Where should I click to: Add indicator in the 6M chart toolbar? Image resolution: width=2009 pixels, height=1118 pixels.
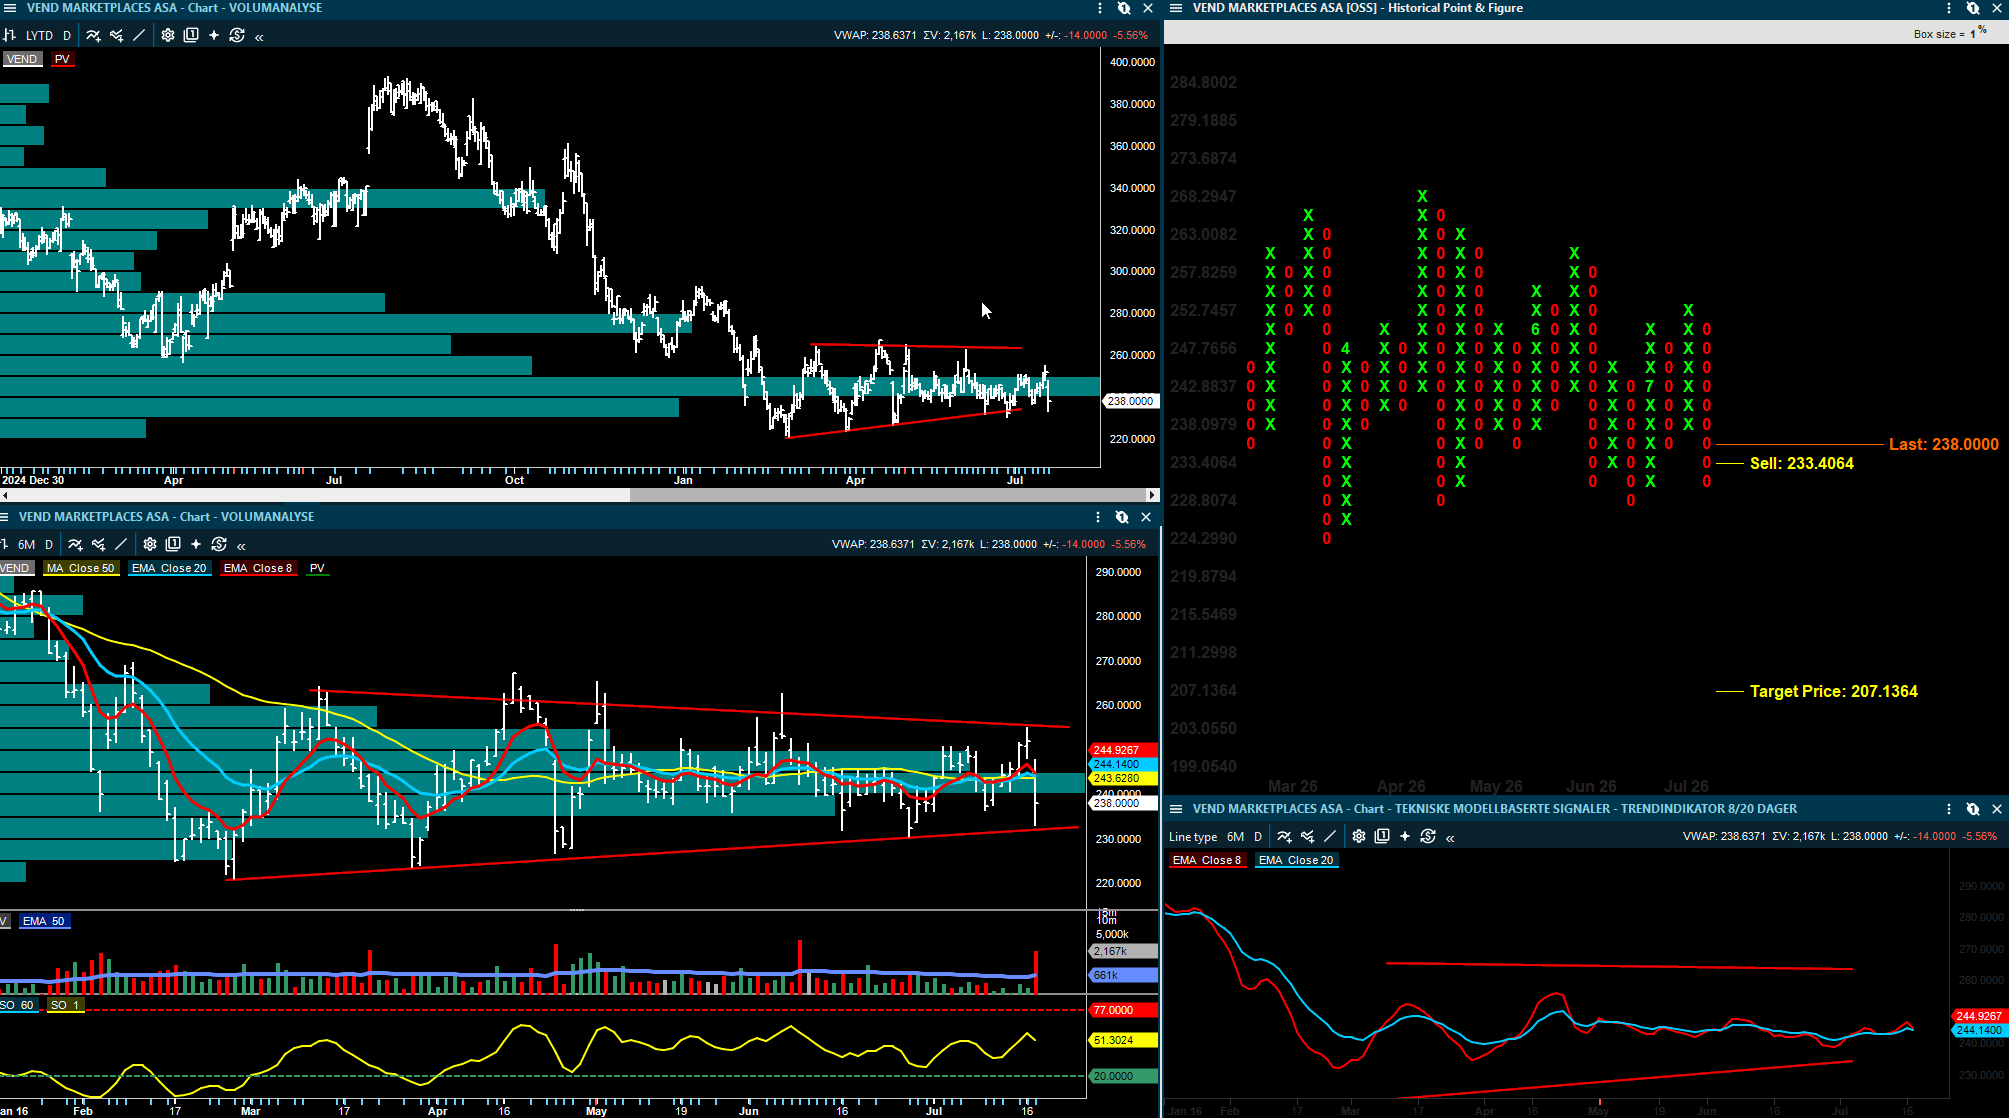coord(75,544)
